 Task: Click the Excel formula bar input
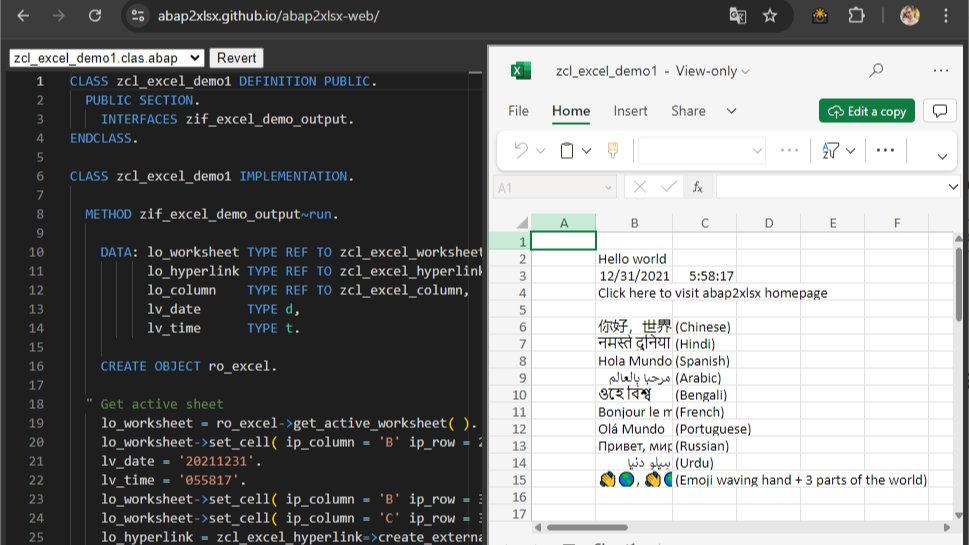[831, 187]
